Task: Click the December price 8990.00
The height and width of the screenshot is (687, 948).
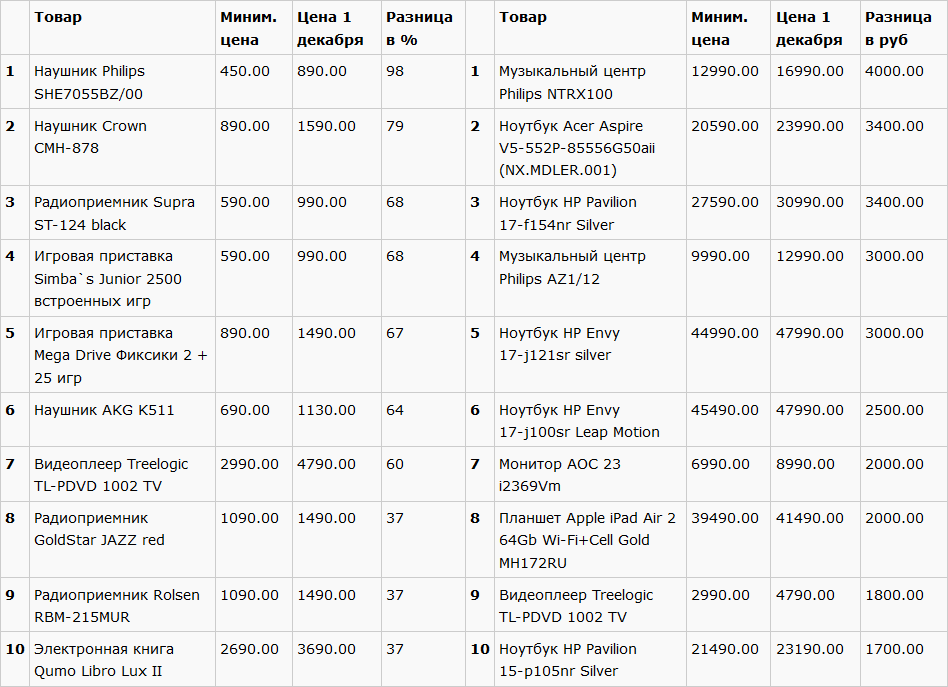Action: pos(805,464)
